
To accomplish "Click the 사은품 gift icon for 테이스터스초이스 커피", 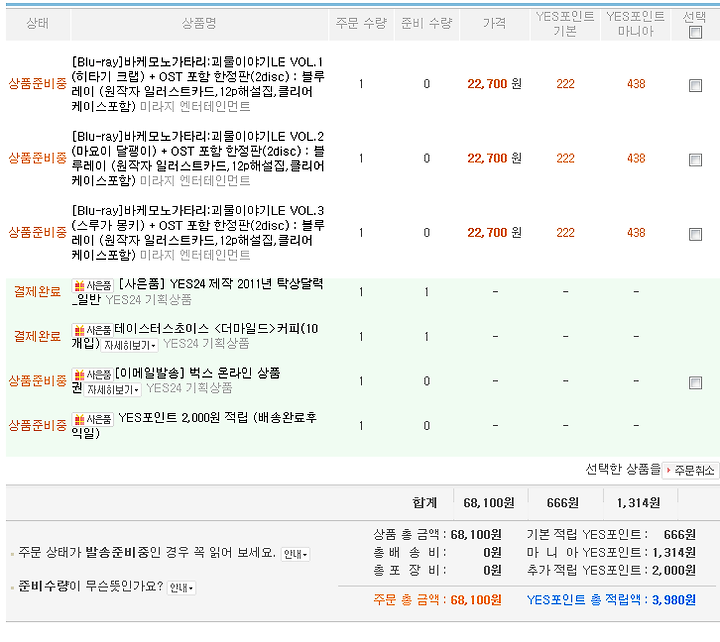I will tap(92, 330).
